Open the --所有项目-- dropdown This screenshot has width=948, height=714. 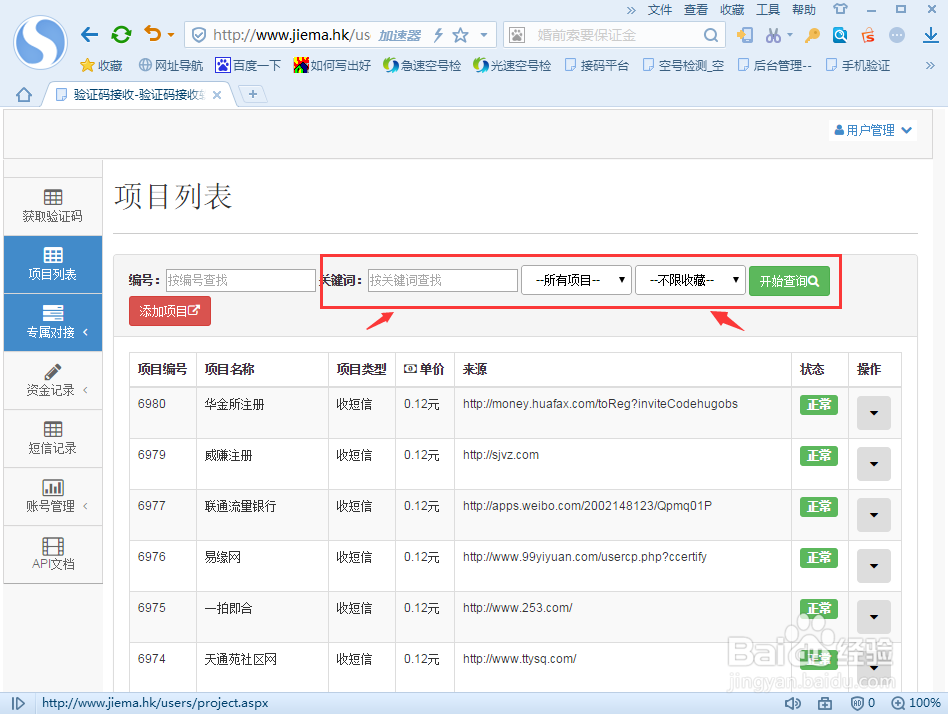[x=576, y=280]
